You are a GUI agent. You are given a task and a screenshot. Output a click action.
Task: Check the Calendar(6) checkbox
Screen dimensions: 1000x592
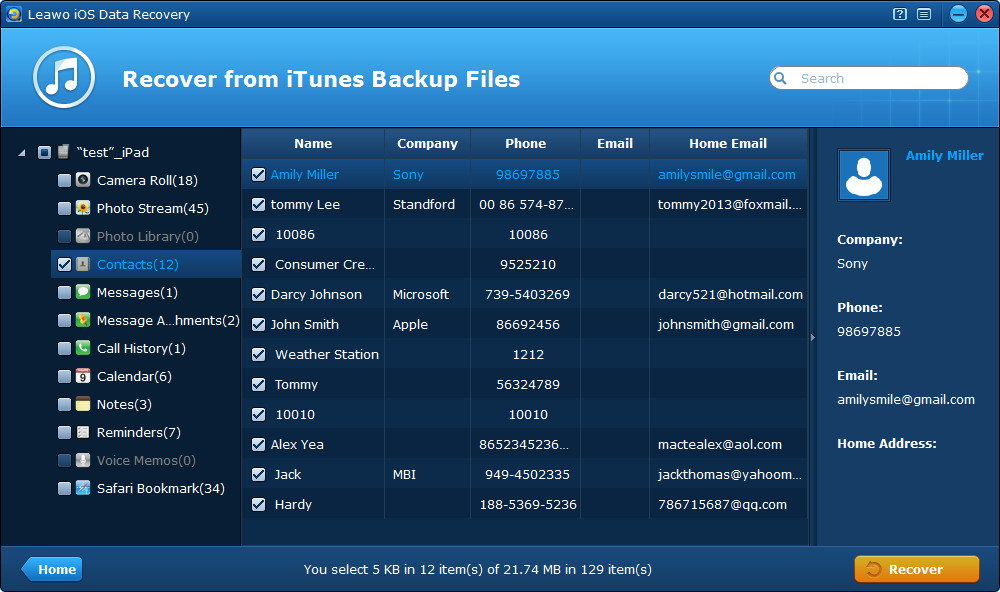[x=64, y=376]
